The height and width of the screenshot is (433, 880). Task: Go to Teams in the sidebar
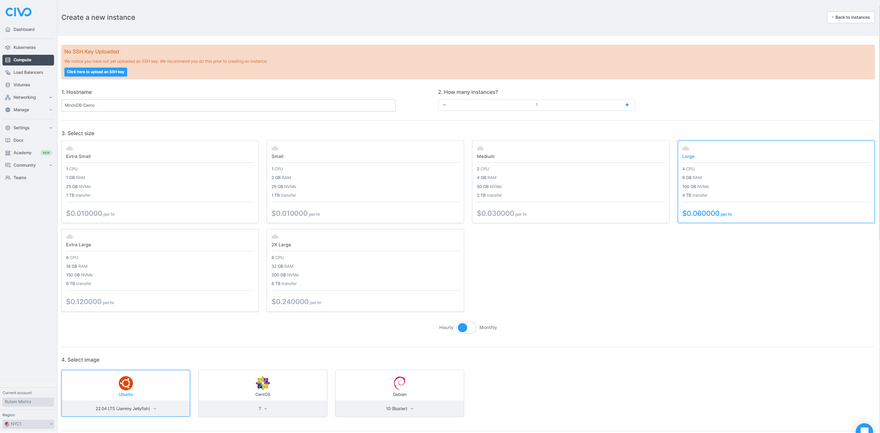click(20, 178)
